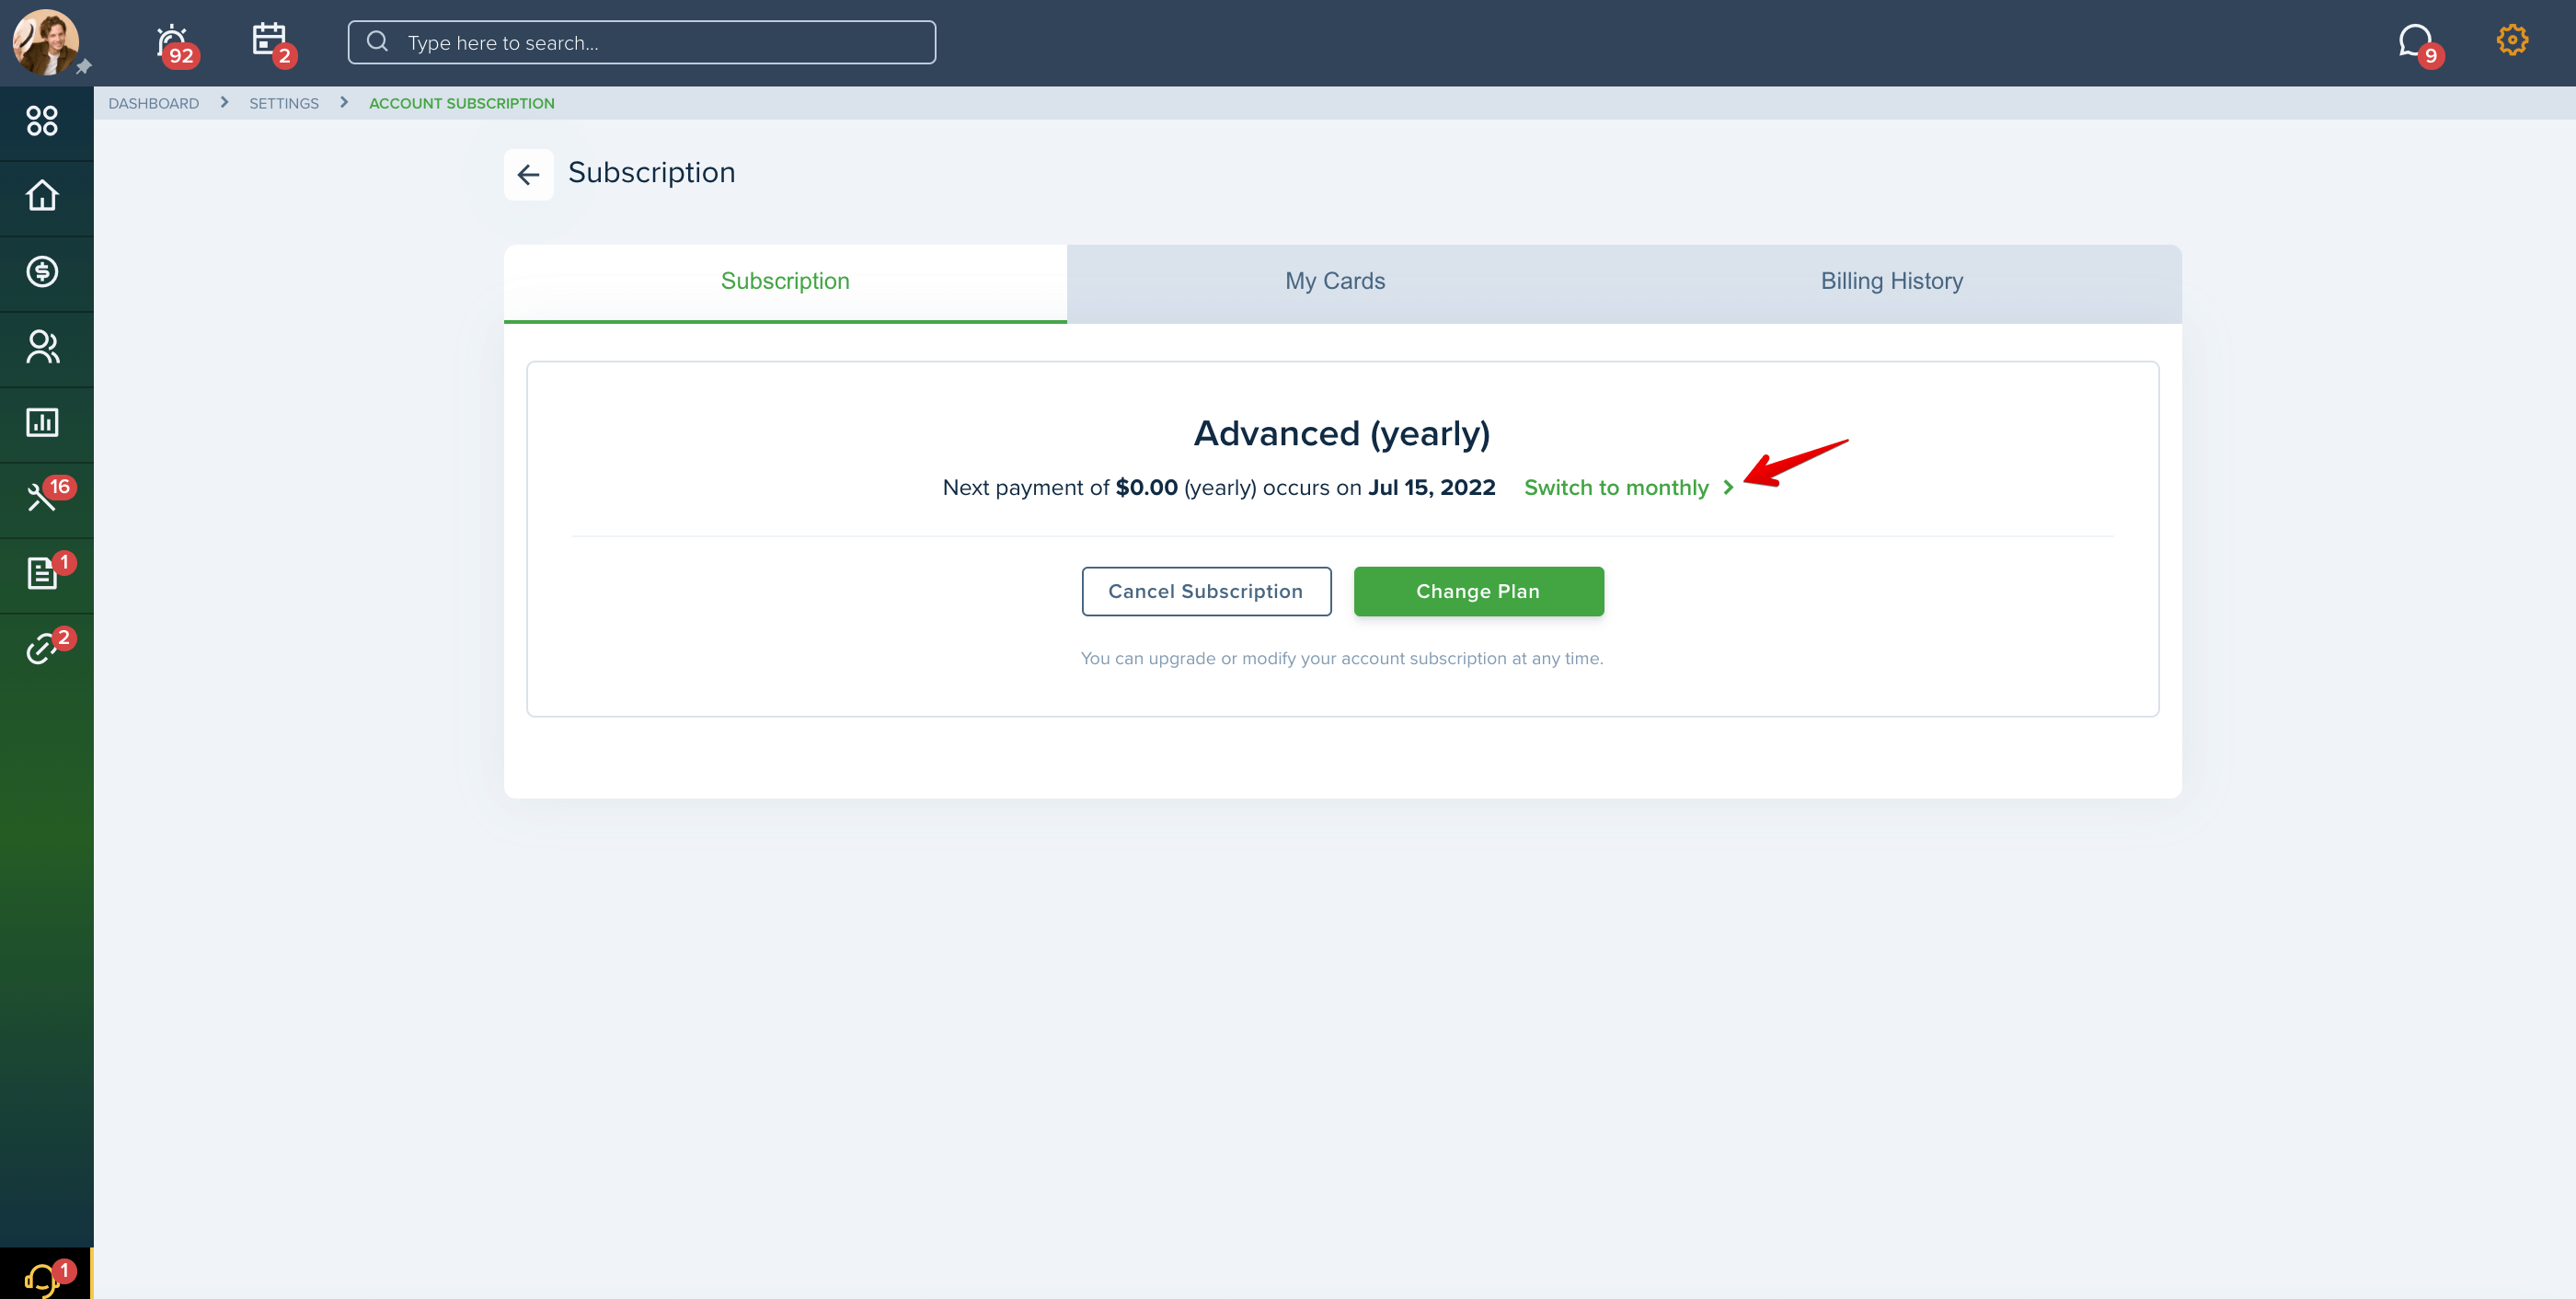Switch to the My Cards tab
Image resolution: width=2576 pixels, height=1299 pixels.
pos(1335,282)
